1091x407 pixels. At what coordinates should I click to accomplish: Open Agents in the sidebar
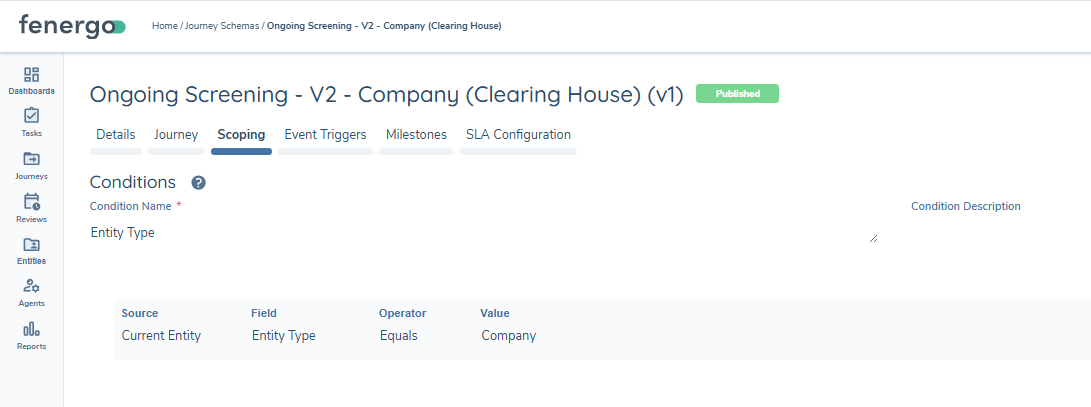coord(31,293)
